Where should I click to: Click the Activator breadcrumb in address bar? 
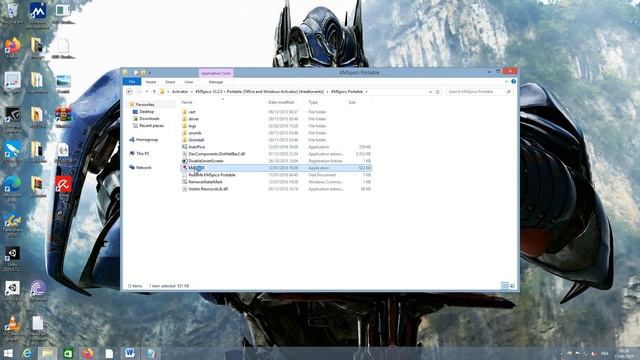(180, 92)
